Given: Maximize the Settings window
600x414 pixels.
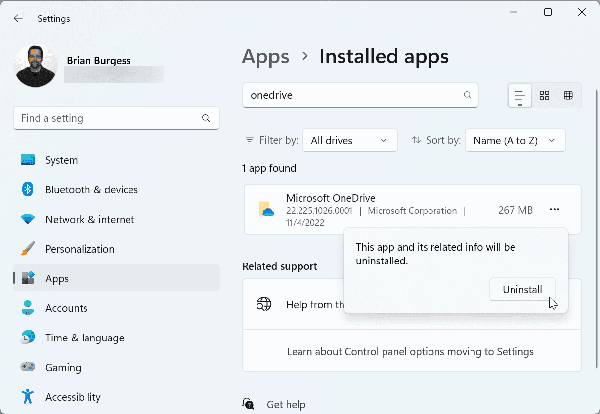Looking at the screenshot, I should (x=548, y=12).
